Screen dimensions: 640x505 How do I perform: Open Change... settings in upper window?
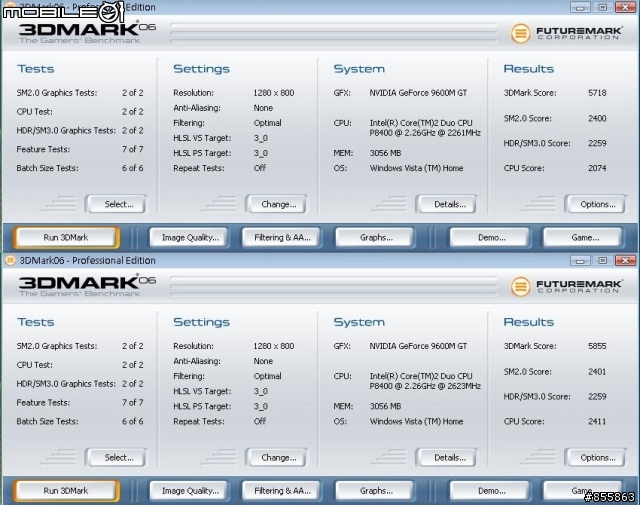tap(277, 204)
